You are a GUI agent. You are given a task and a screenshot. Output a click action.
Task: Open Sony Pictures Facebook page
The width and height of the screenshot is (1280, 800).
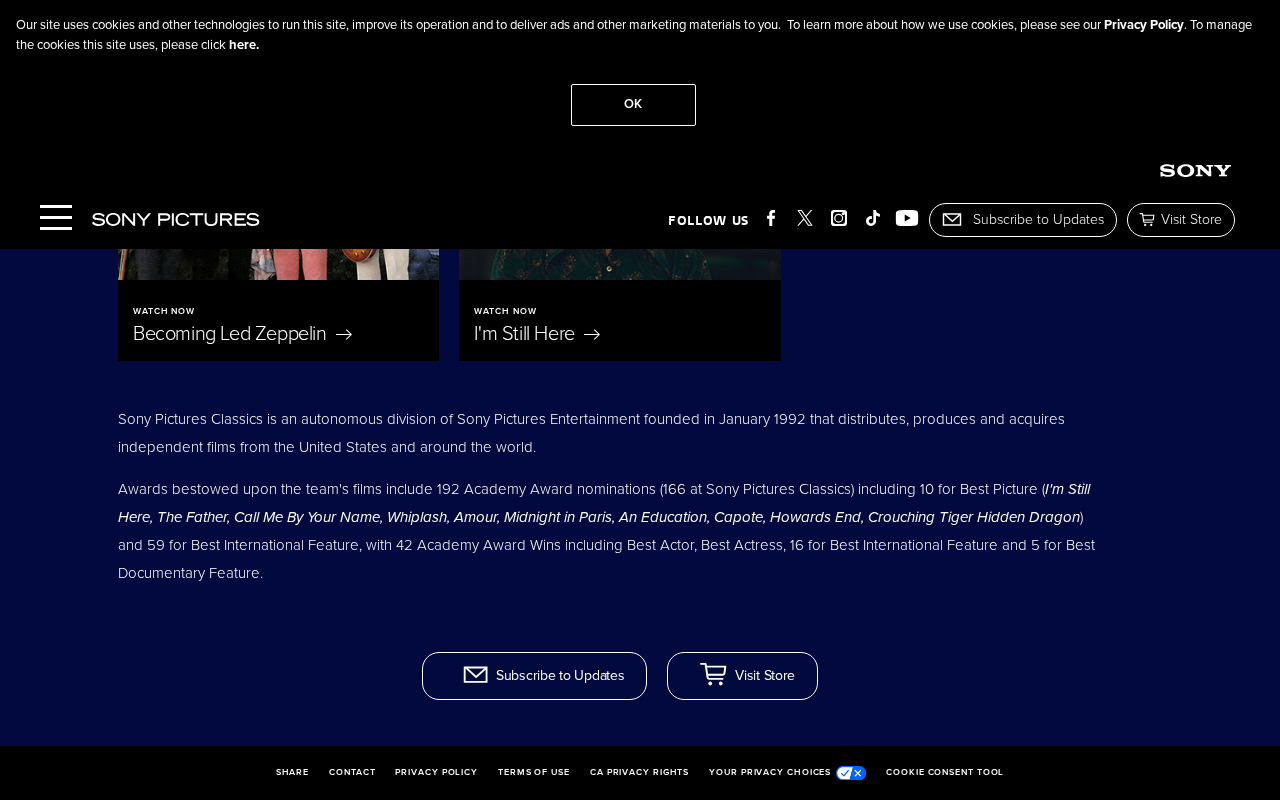pos(771,218)
